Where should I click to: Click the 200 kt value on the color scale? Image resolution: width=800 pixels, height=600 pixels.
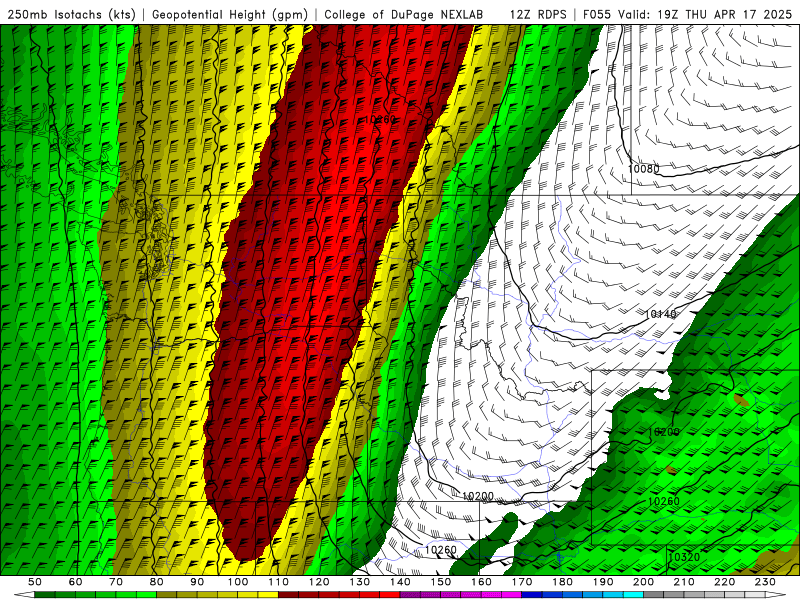click(643, 582)
